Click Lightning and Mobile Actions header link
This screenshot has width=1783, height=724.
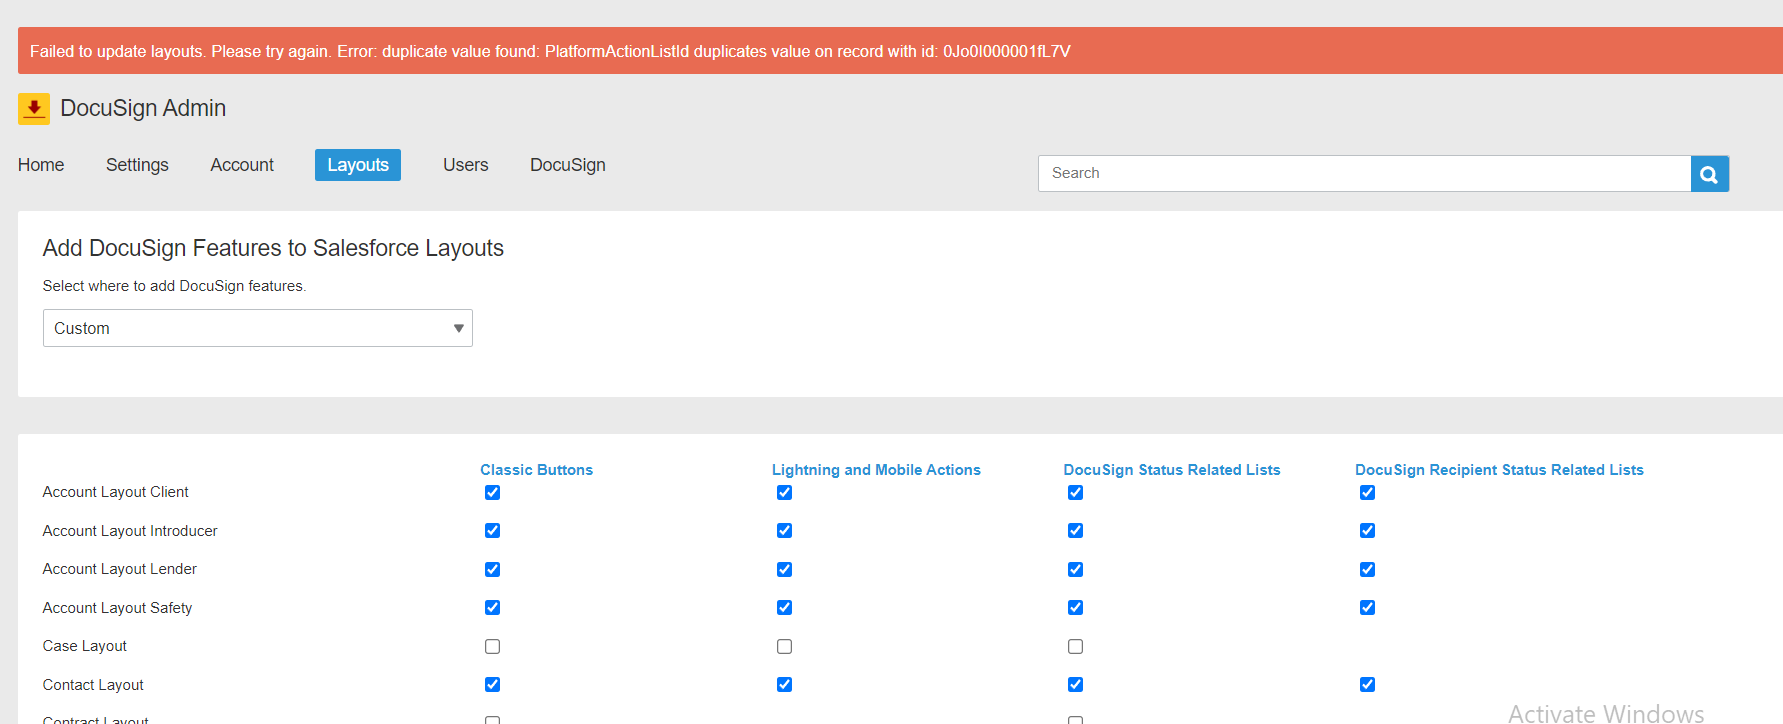tap(876, 470)
